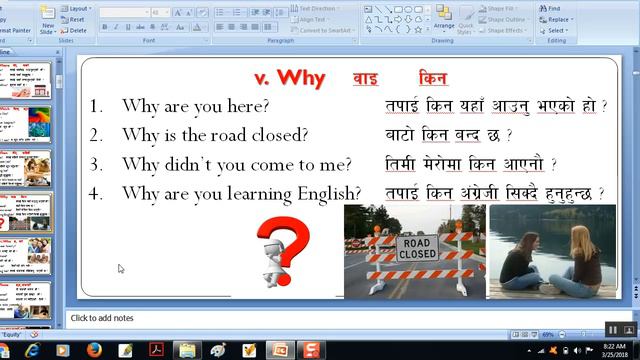The height and width of the screenshot is (360, 640).
Task: Increase list indent level
Action: point(267,13)
